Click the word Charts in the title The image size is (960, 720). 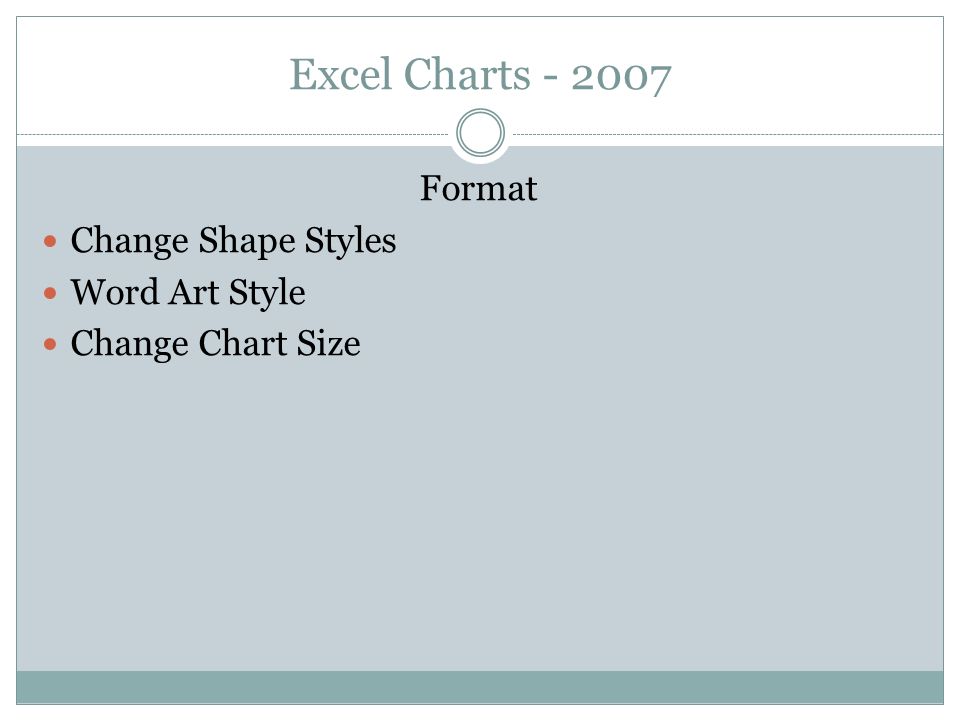point(467,74)
